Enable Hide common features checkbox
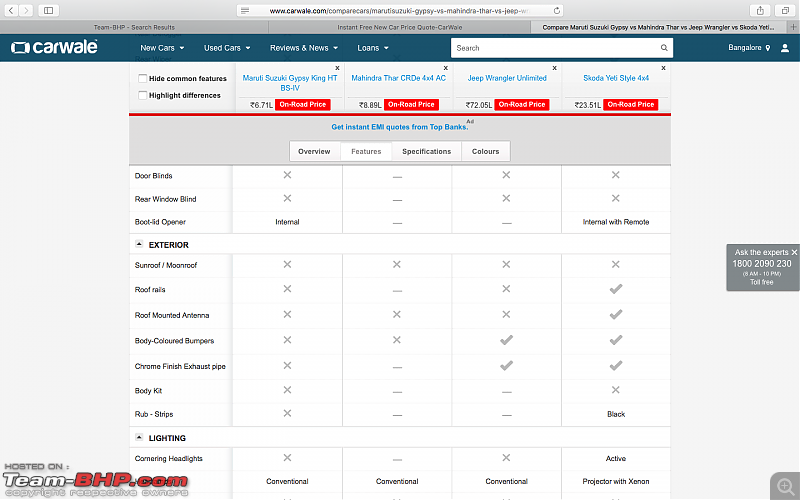800x500 pixels. point(142,78)
